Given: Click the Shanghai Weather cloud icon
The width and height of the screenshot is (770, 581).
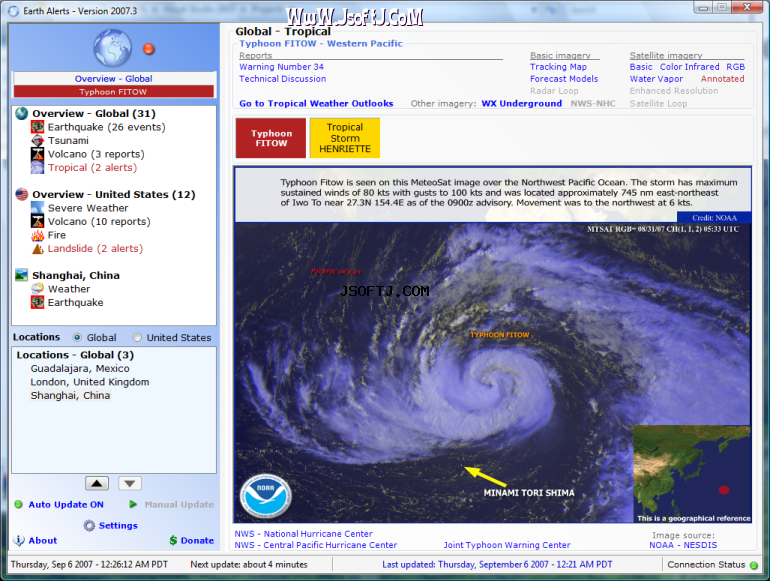Looking at the screenshot, I should [37, 289].
